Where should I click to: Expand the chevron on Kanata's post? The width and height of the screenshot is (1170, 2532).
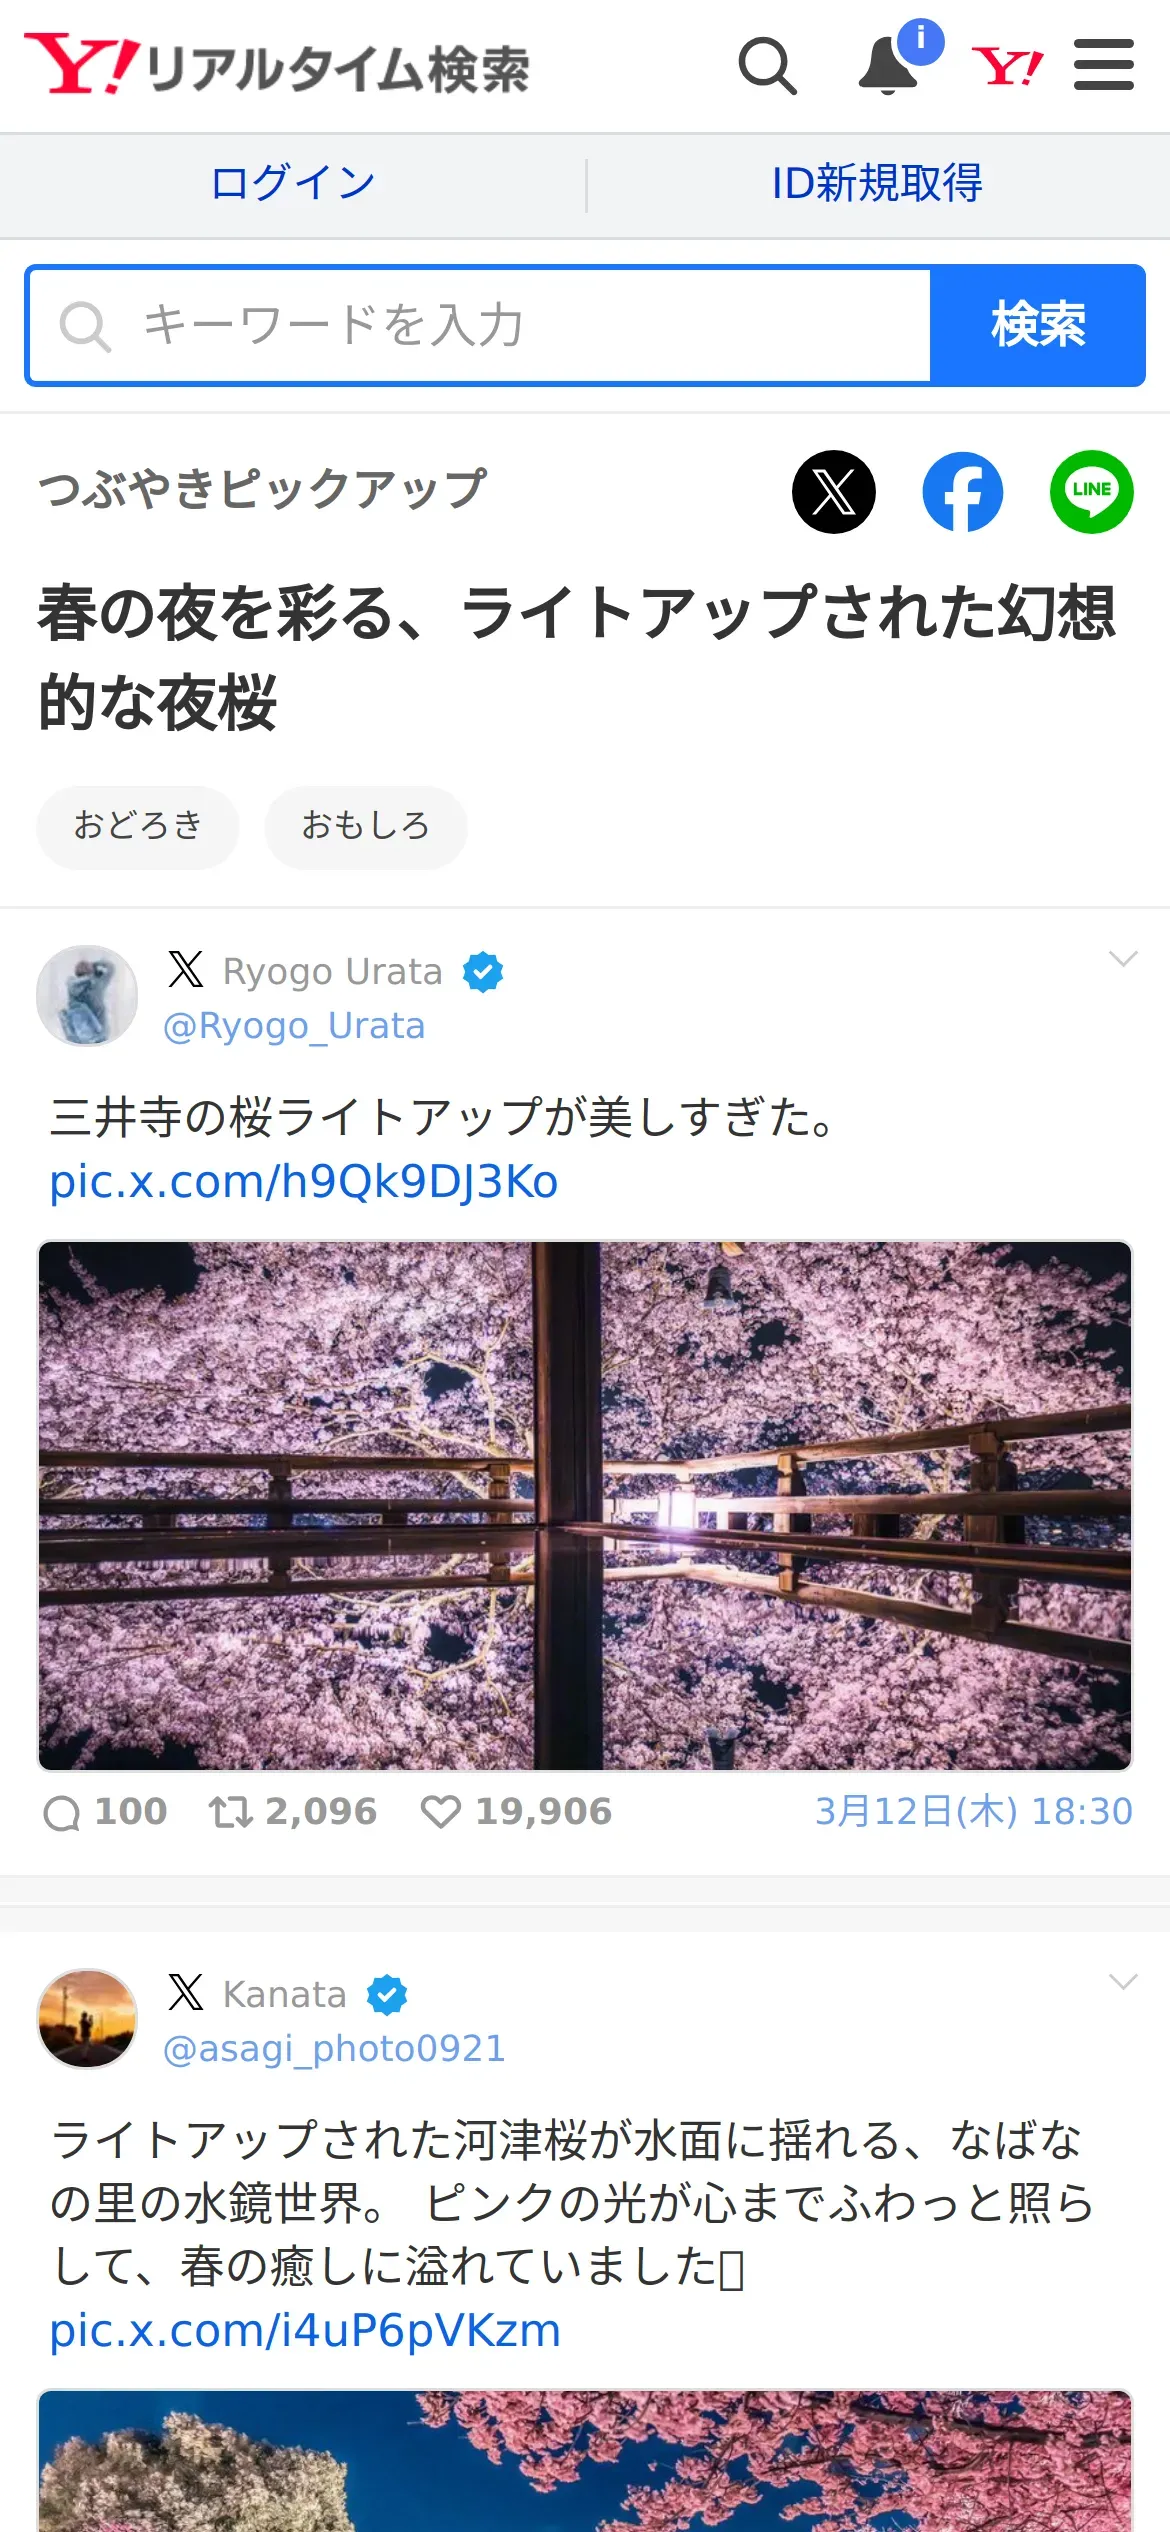1123,1982
